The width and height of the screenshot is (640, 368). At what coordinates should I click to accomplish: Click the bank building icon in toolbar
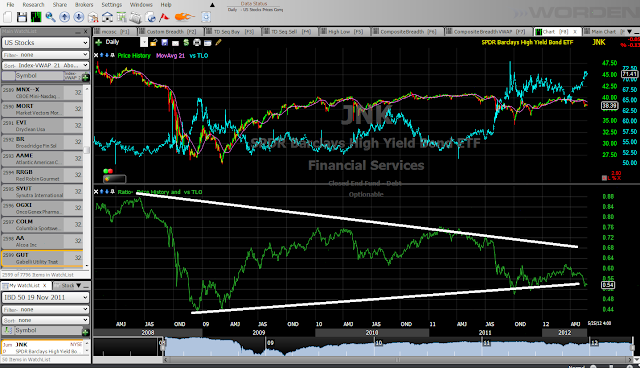[107, 17]
